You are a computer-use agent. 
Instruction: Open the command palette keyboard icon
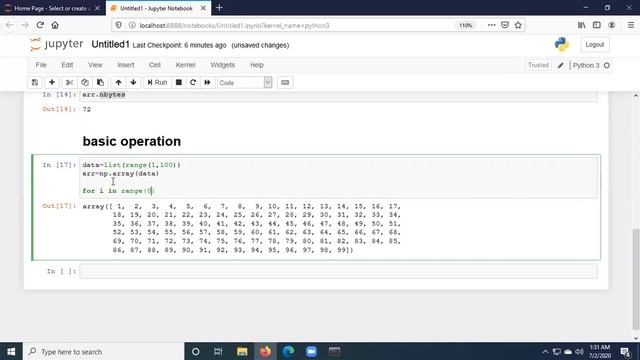tap(285, 82)
